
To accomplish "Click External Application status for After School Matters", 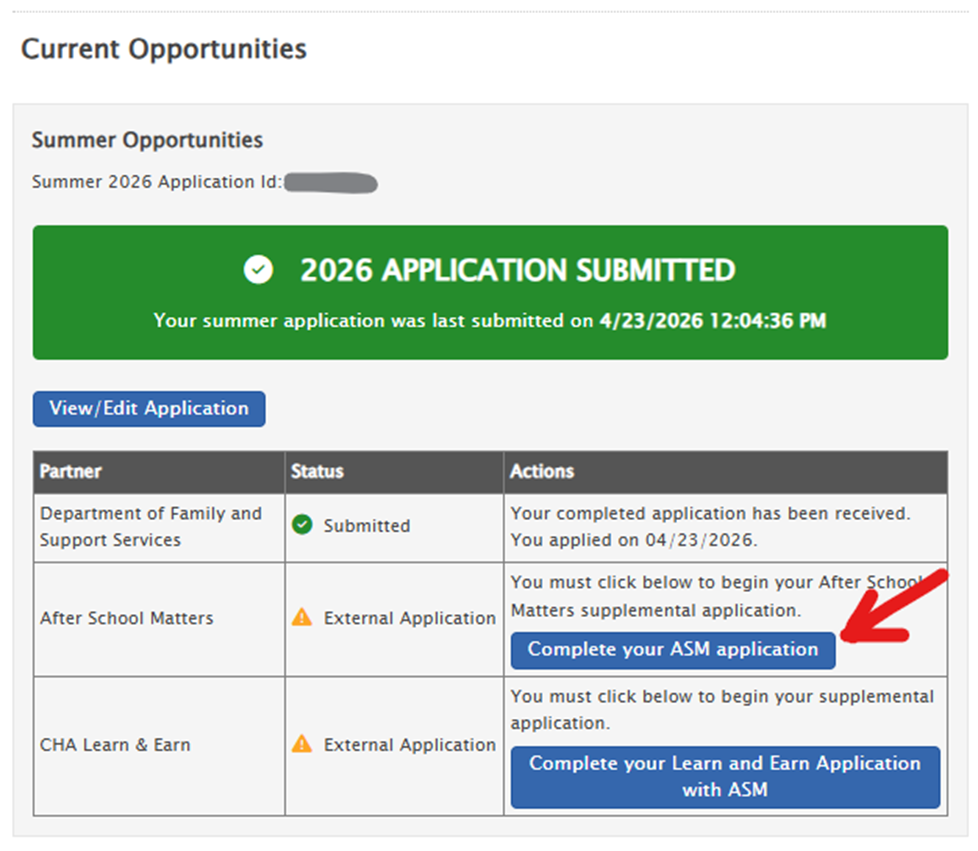I will pos(409,618).
